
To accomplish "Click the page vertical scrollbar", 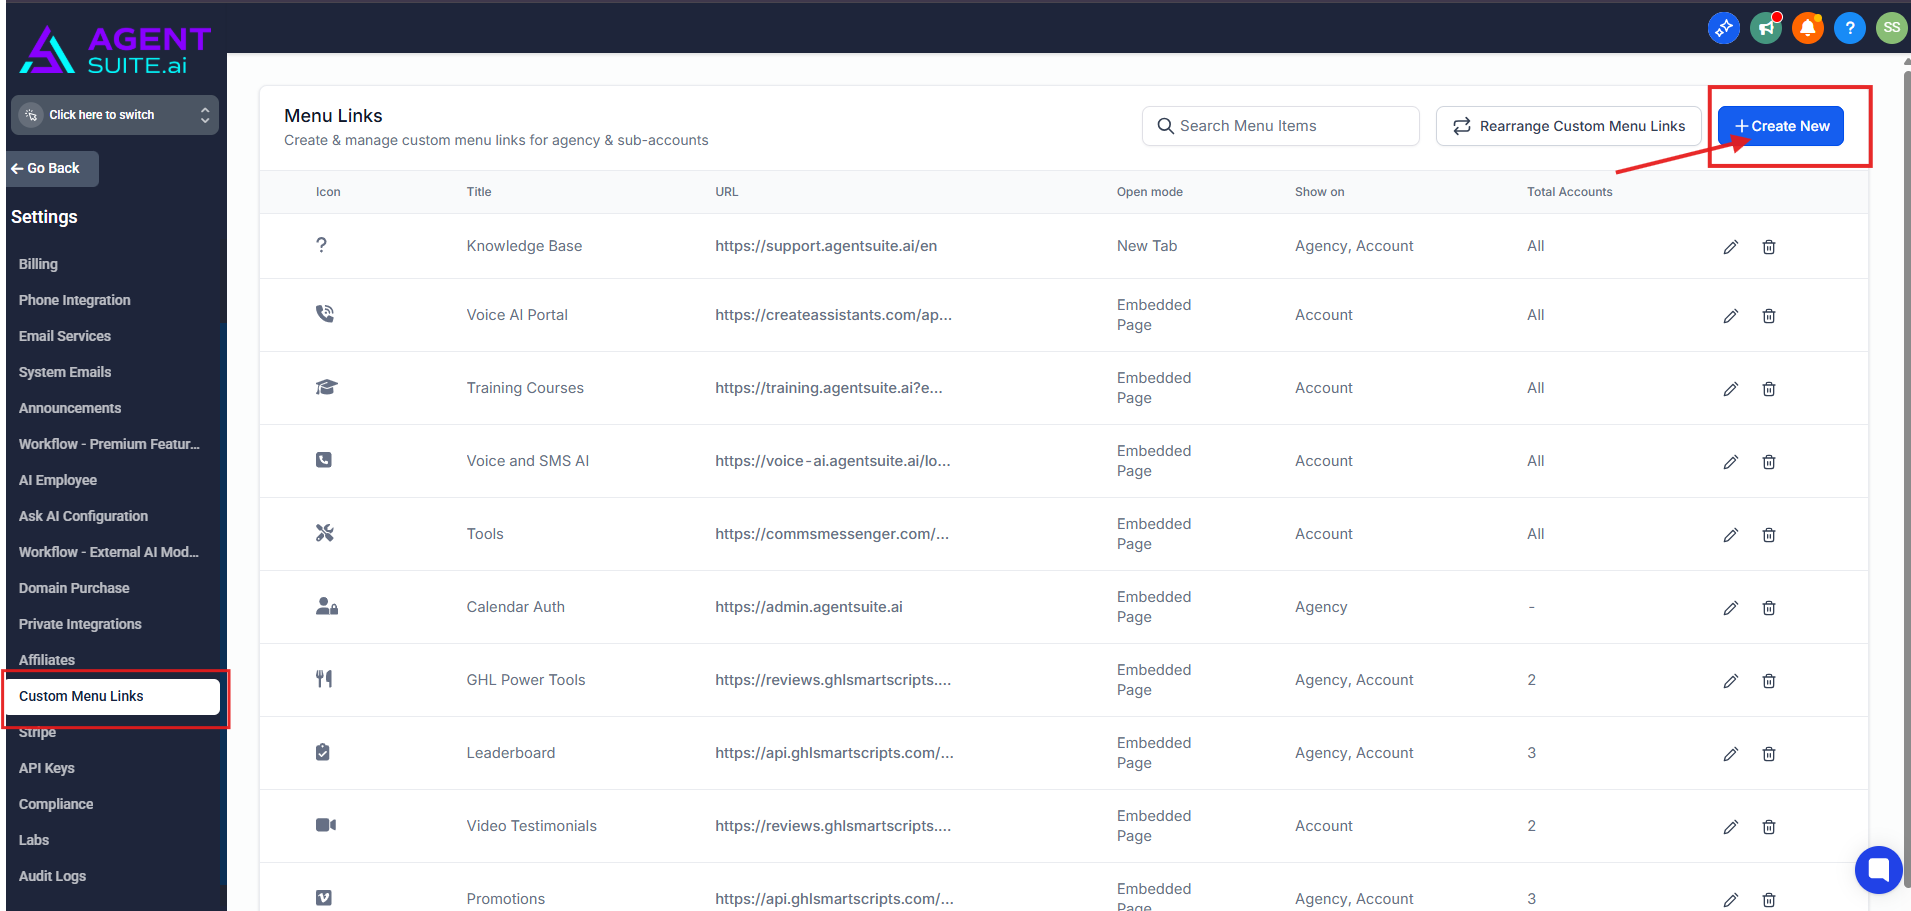I will (1906, 480).
